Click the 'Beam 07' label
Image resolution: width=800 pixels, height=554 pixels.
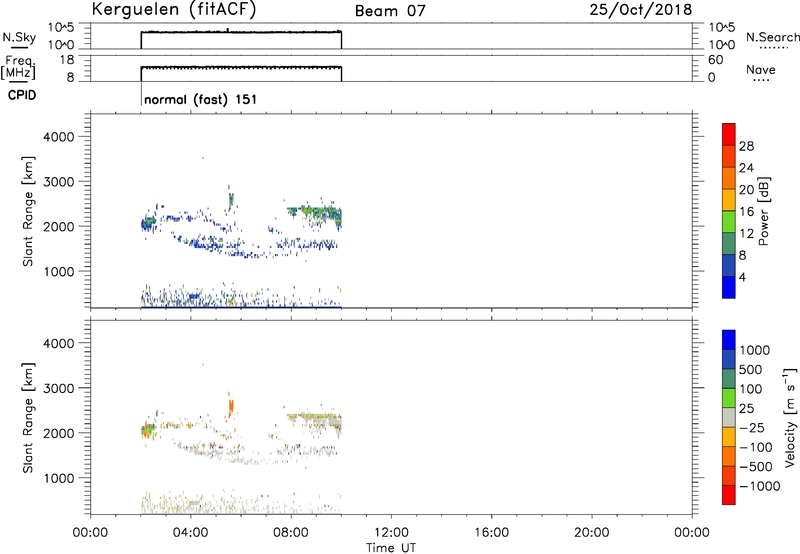(x=390, y=11)
